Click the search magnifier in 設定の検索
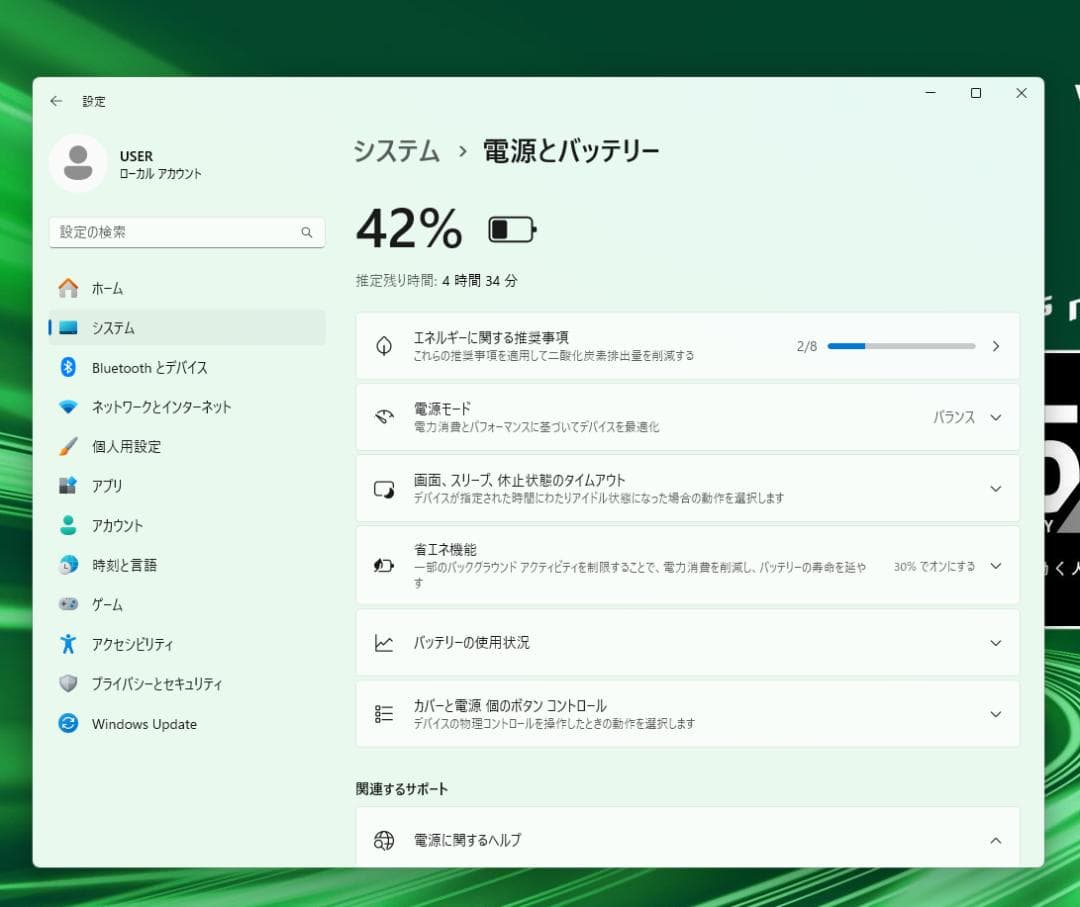 pos(307,231)
